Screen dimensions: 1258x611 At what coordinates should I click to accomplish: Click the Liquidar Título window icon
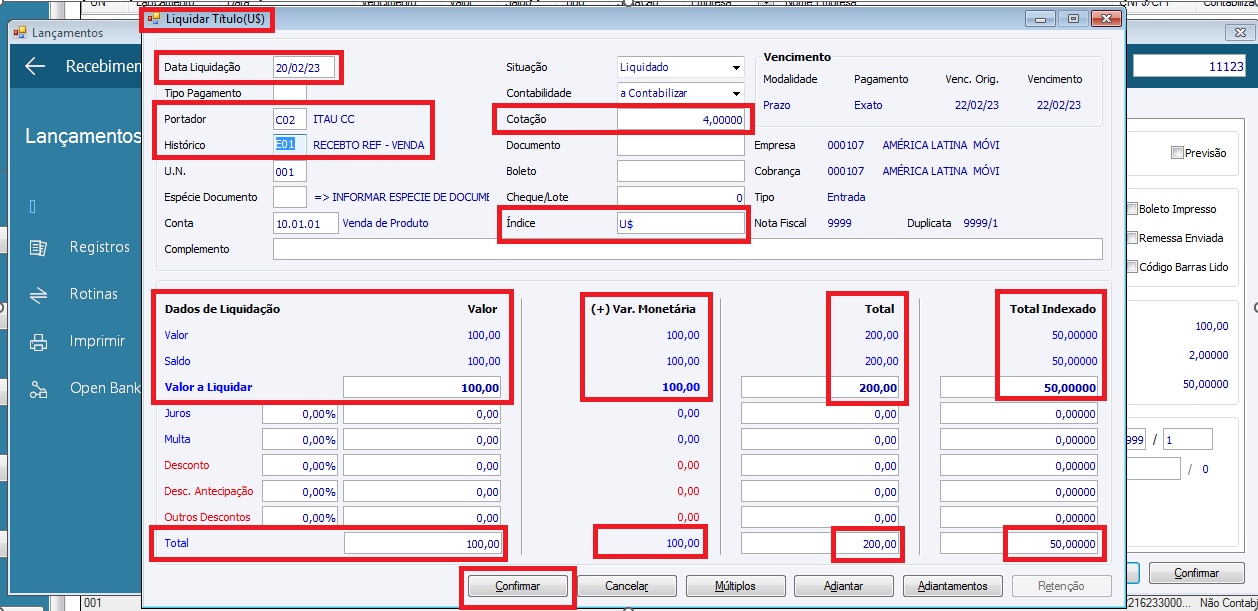point(153,18)
